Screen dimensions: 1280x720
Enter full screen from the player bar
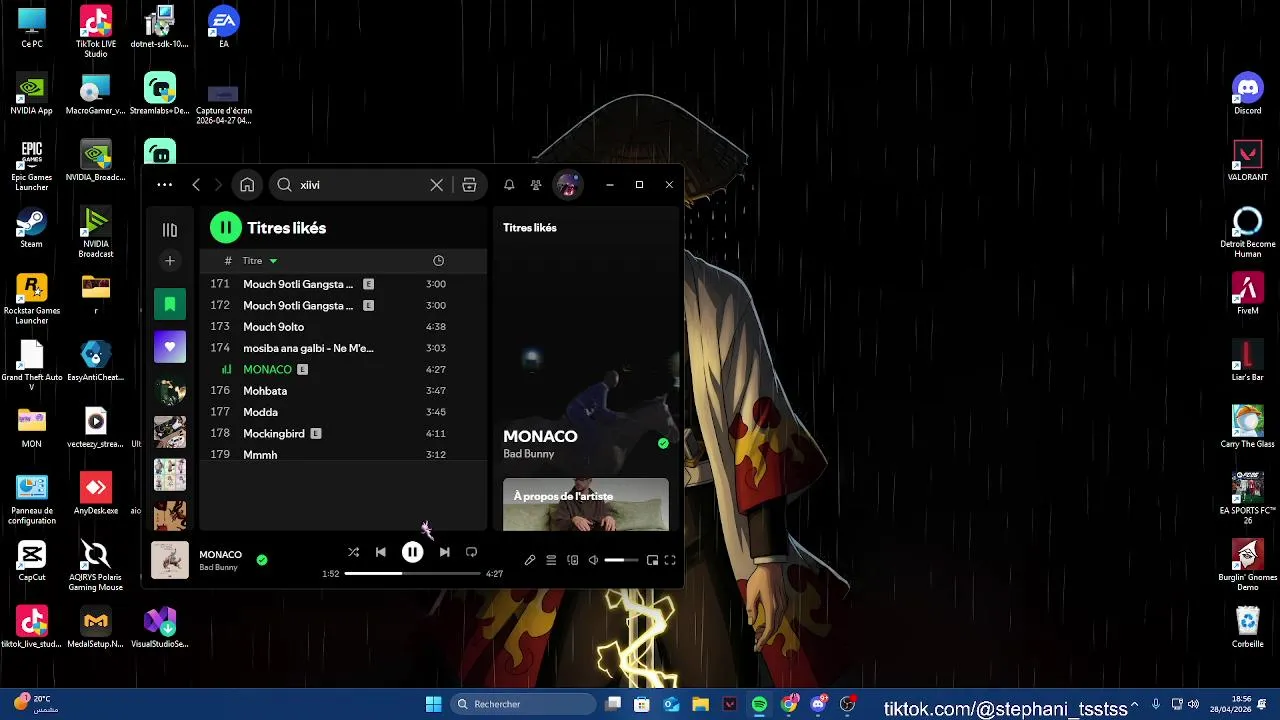click(670, 561)
